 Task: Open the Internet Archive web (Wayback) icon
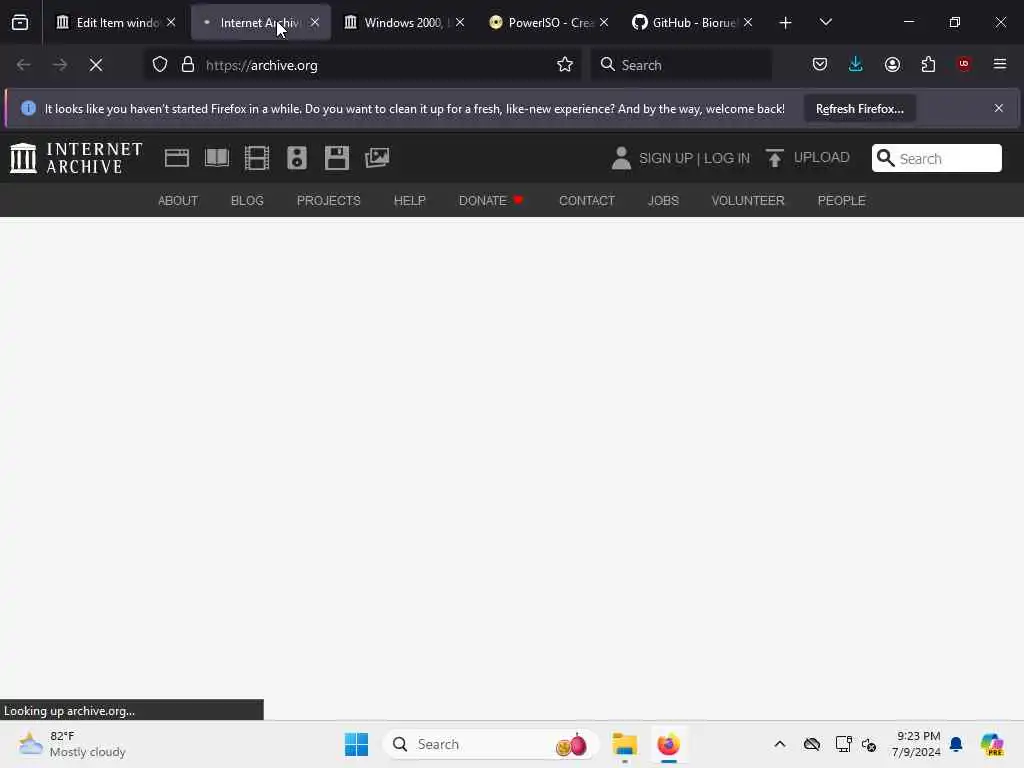point(176,158)
